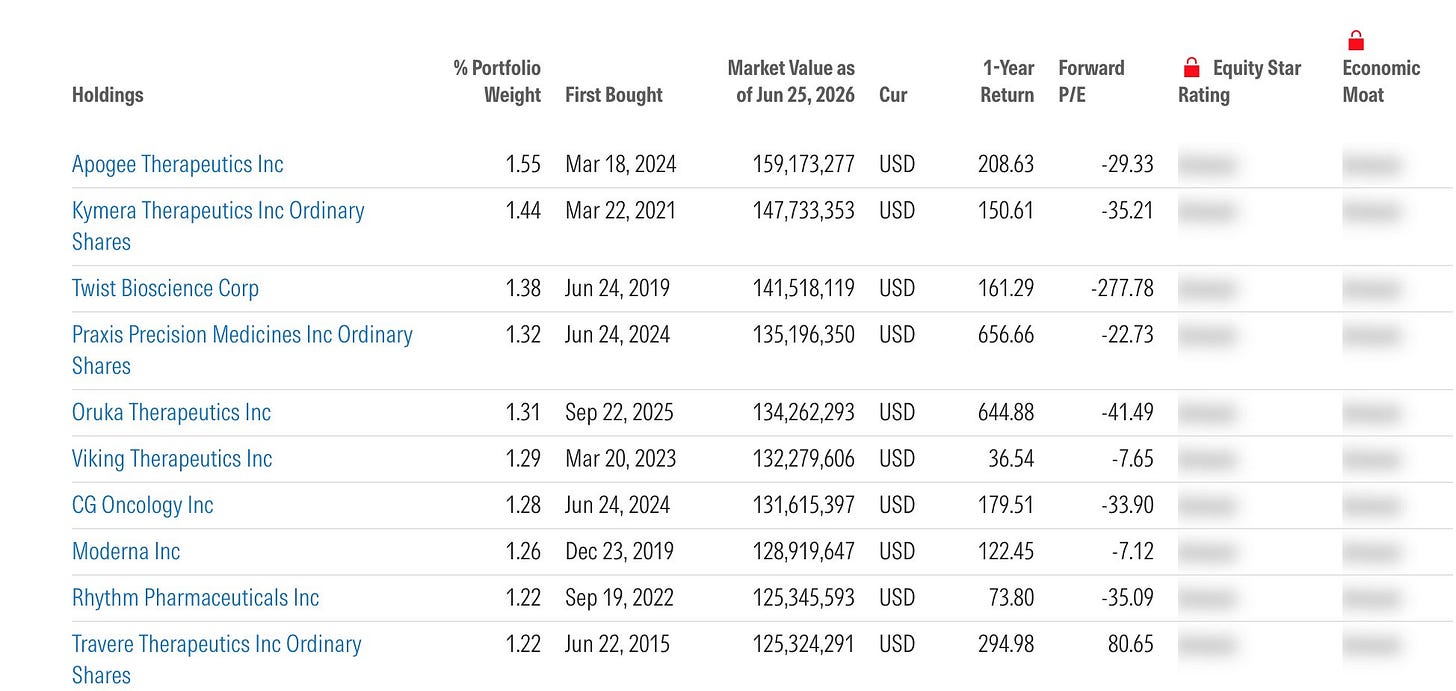Click blurred Equity Star Rating for Apogee Therapeutics
Screen dimensions: 1456x691
(x=1207, y=164)
